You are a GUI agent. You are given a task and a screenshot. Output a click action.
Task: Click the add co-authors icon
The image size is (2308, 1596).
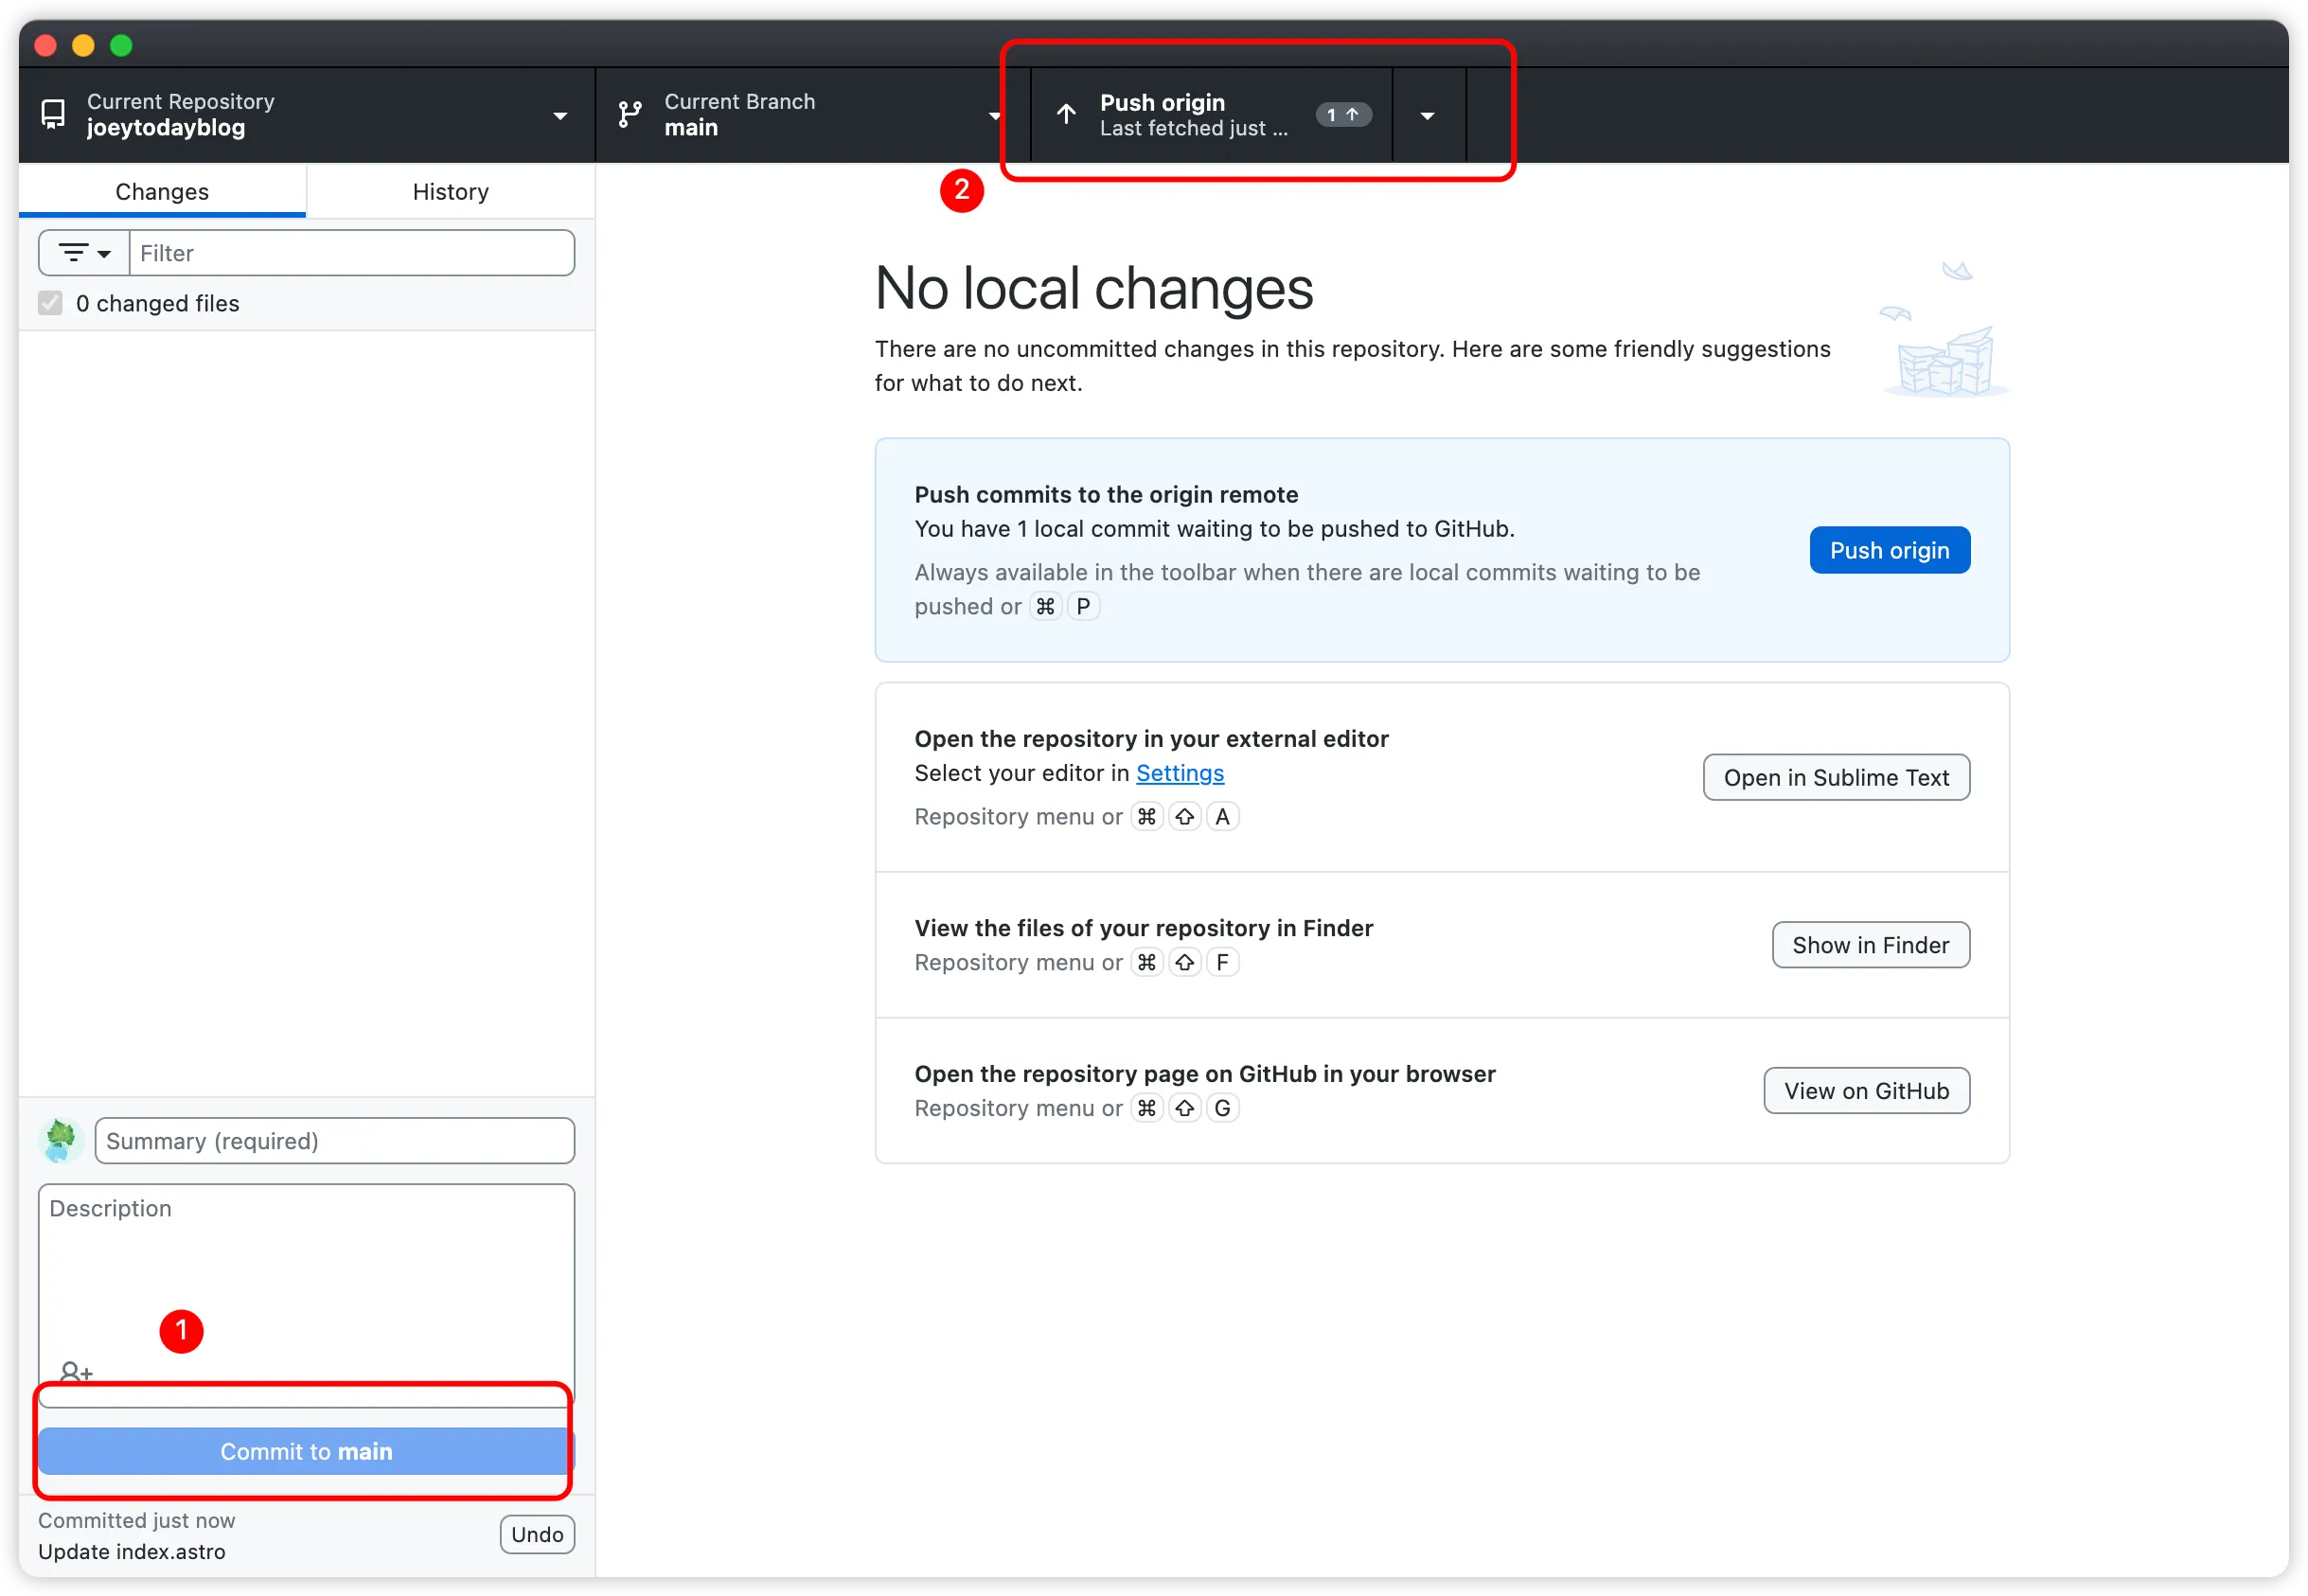pos(76,1372)
